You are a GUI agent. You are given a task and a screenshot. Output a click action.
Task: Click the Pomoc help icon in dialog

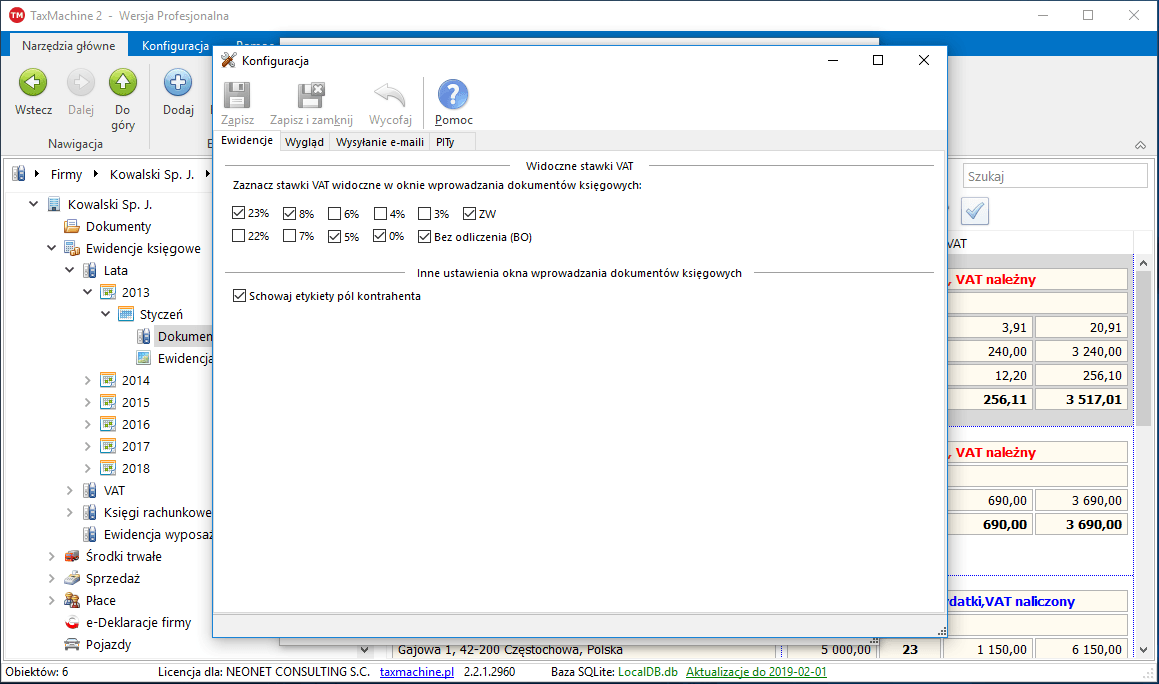(x=453, y=96)
